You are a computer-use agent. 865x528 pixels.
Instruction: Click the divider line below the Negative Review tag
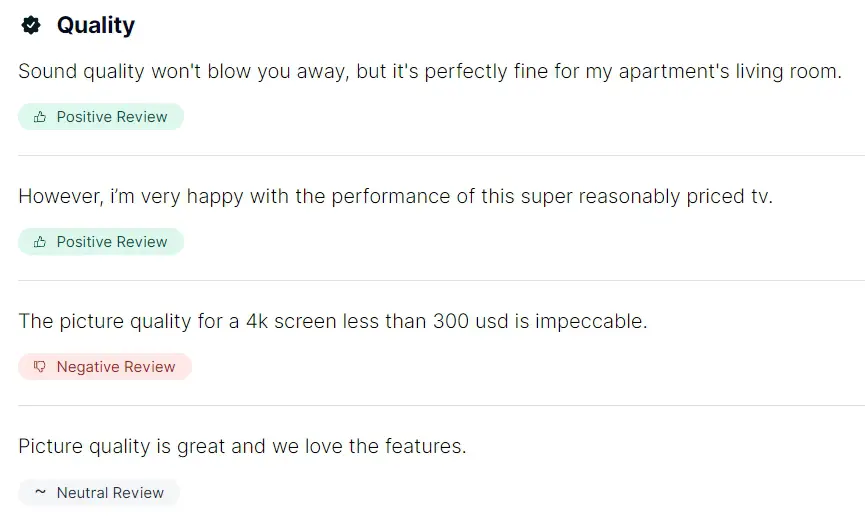pyautogui.click(x=441, y=406)
